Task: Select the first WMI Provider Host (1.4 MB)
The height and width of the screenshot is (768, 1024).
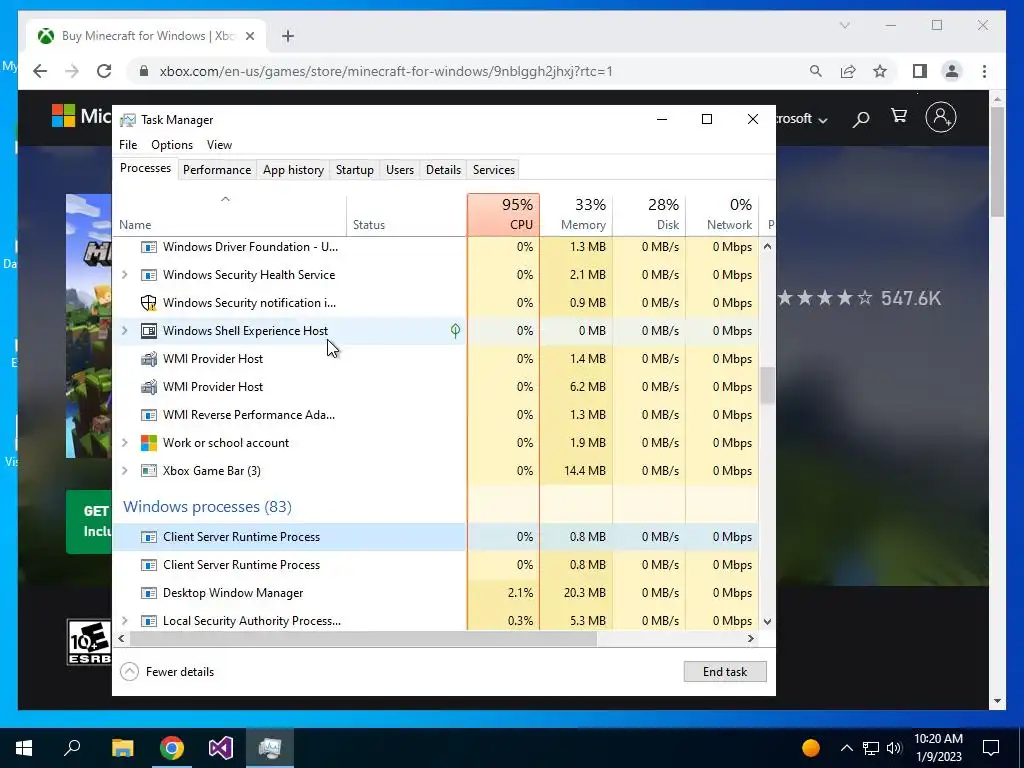Action: pyautogui.click(x=436, y=359)
